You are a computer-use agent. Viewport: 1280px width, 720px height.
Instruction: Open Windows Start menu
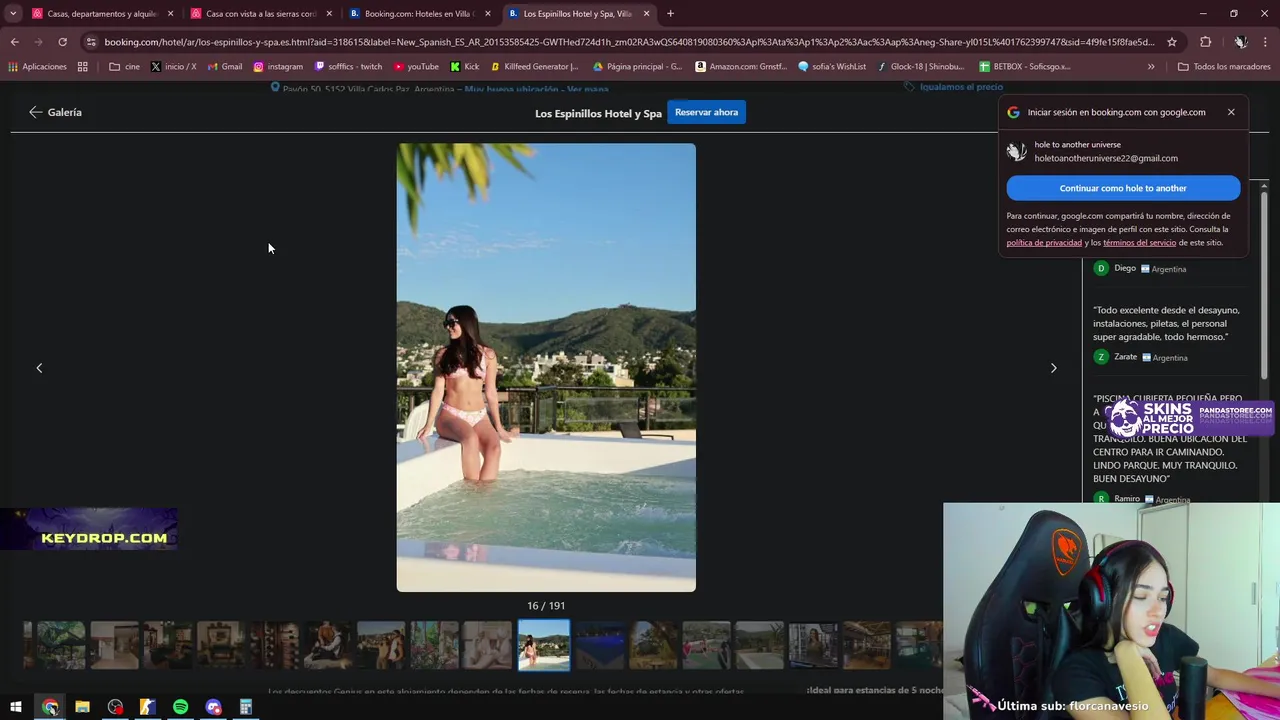(15, 707)
